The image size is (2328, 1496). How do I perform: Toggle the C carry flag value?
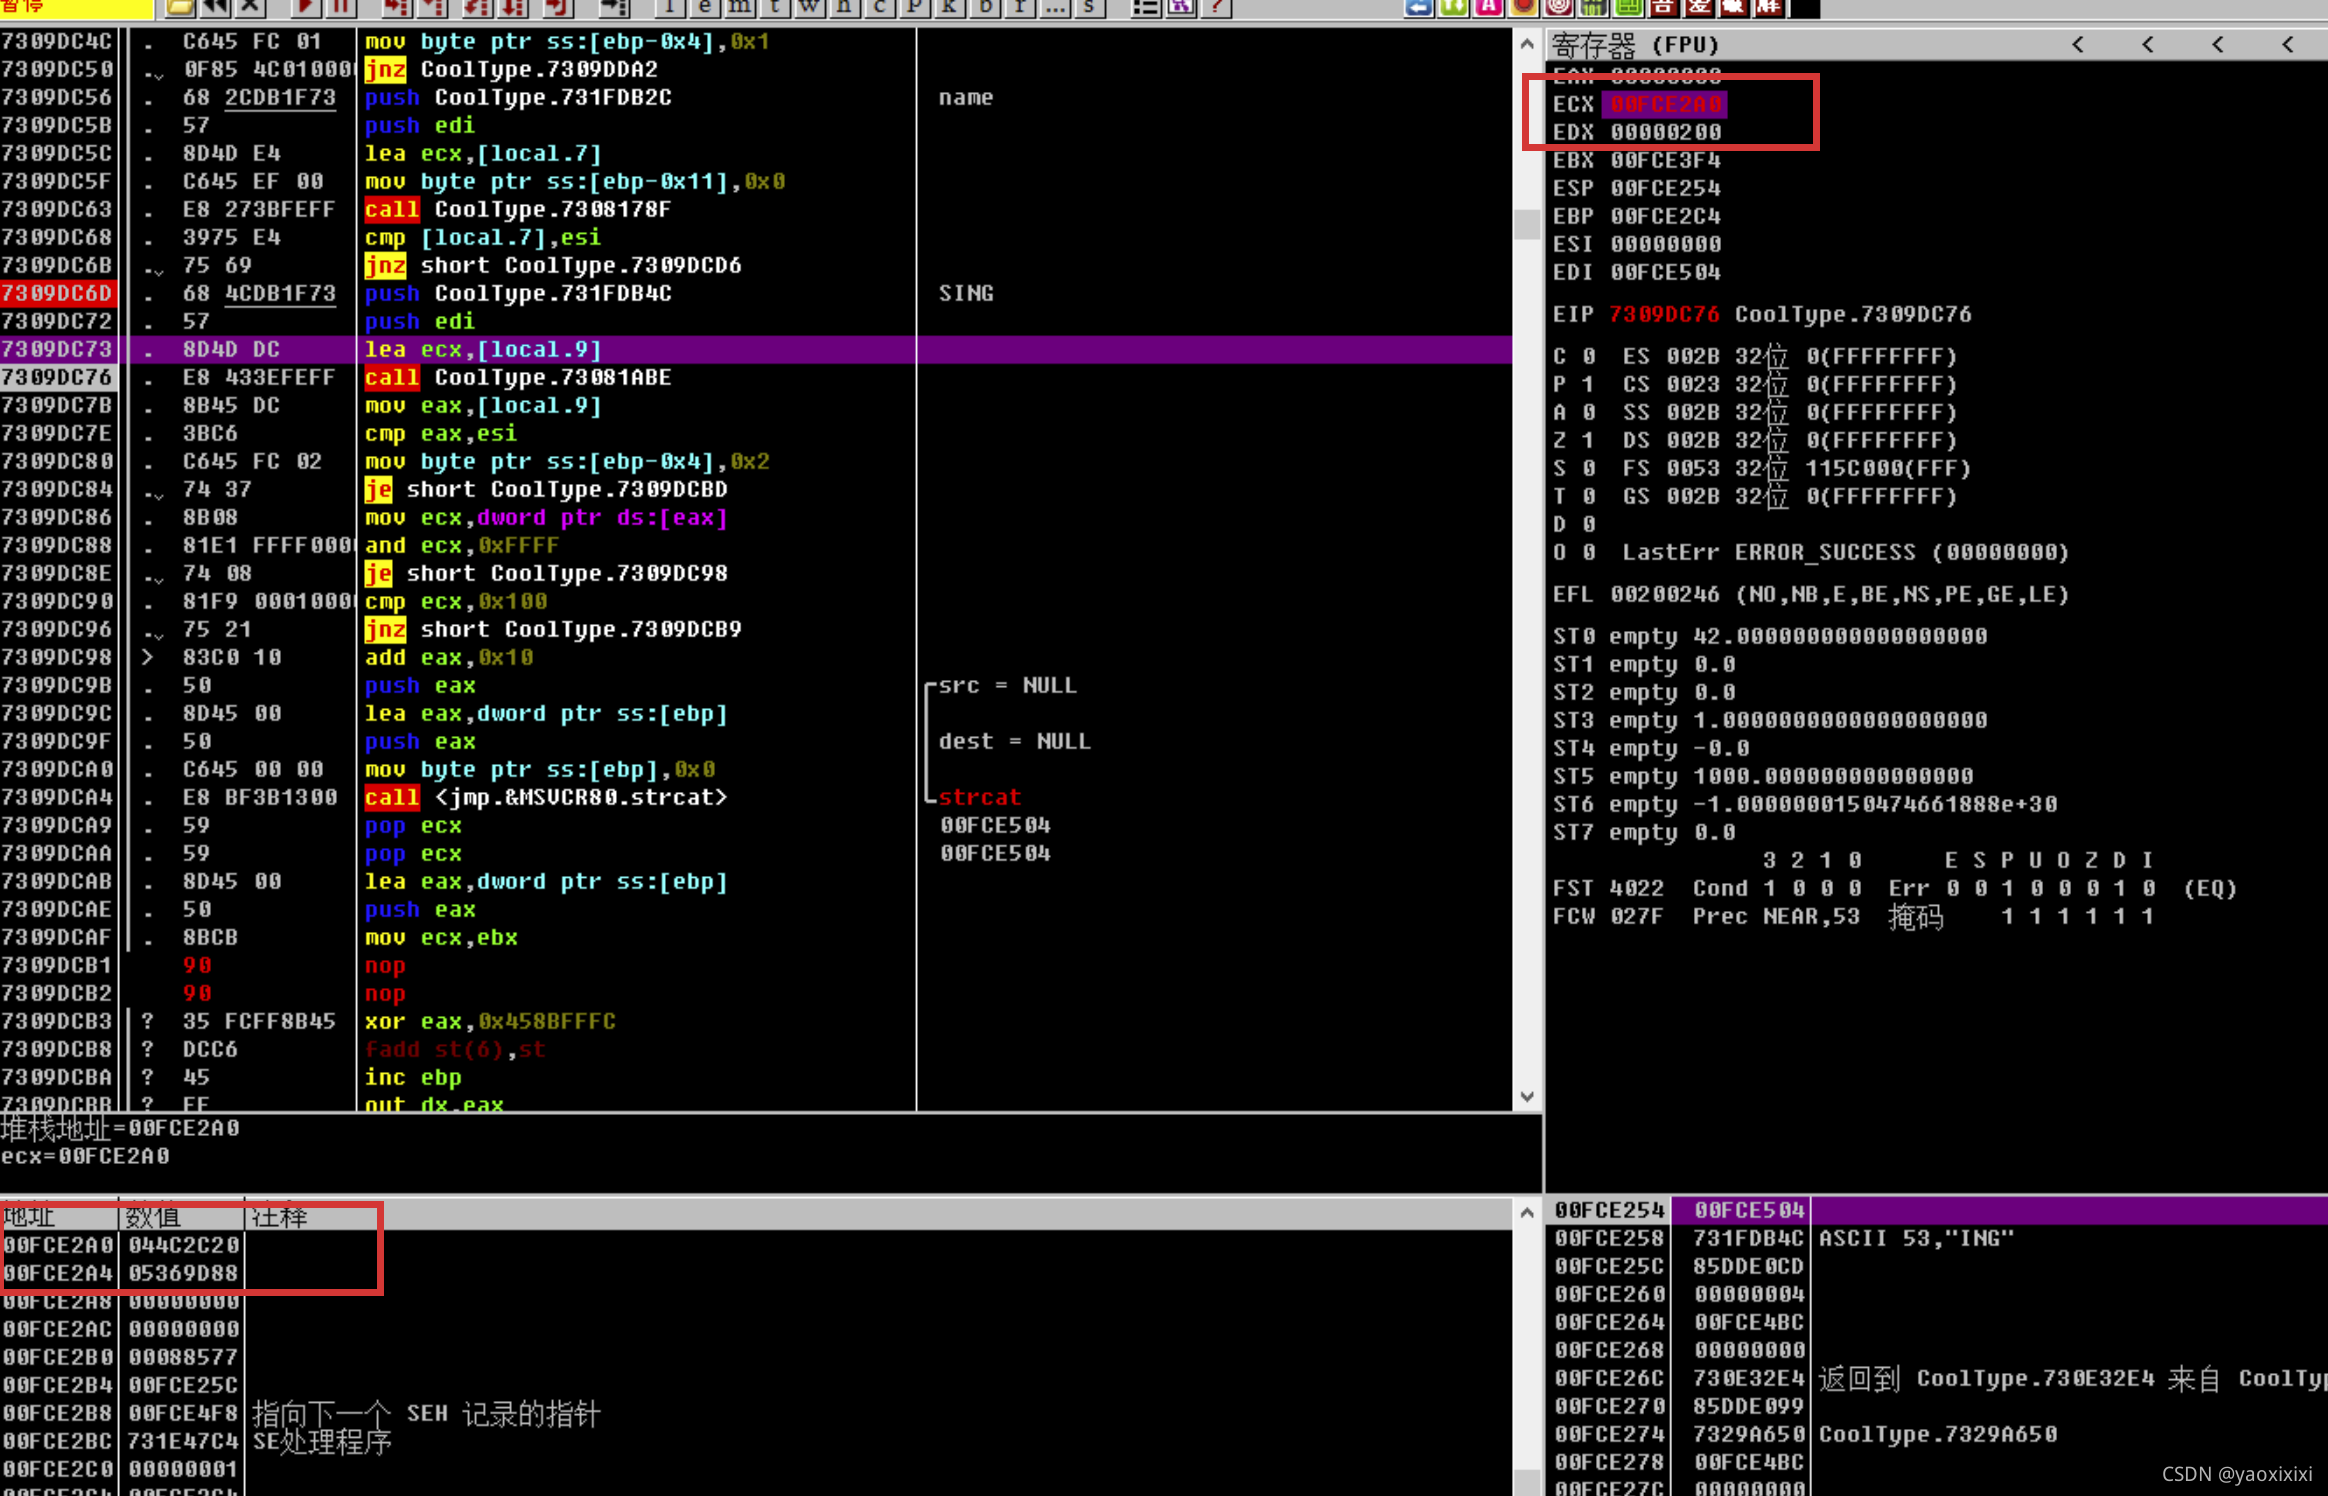[x=1589, y=356]
